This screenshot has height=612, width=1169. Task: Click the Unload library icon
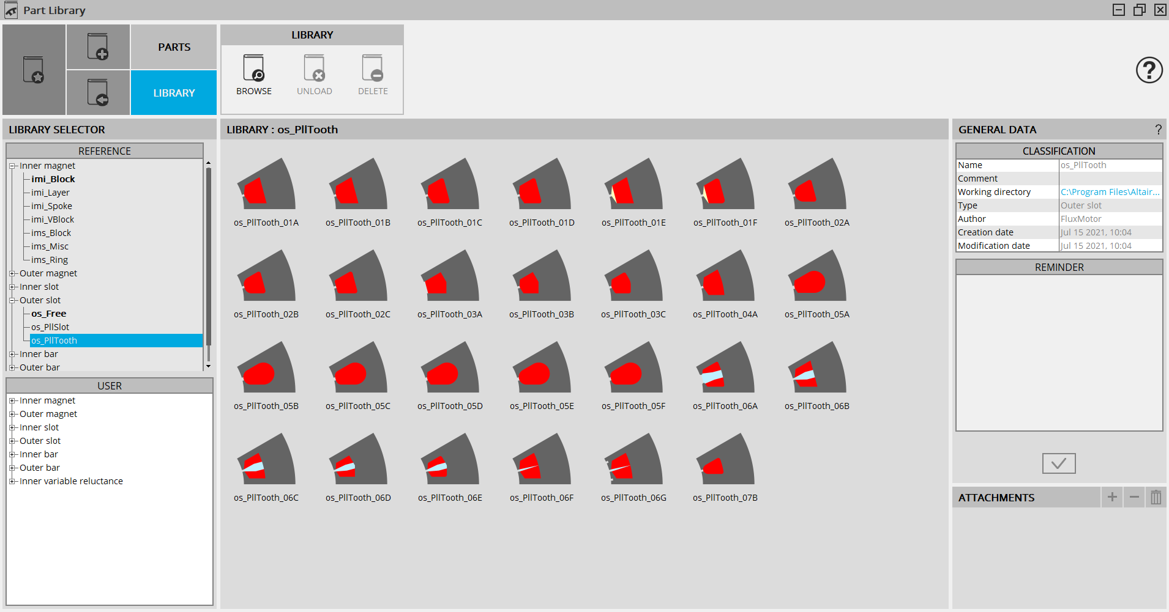pyautogui.click(x=314, y=70)
